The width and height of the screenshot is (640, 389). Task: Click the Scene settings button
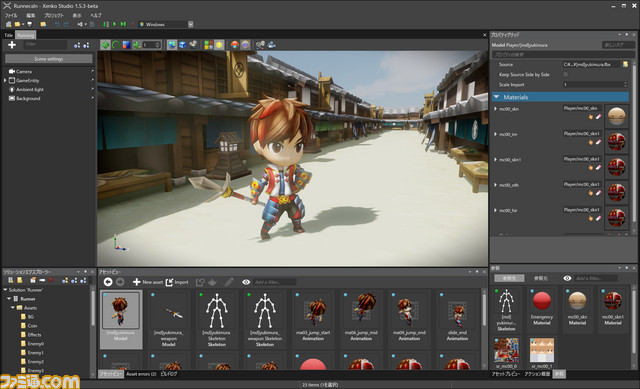(x=49, y=59)
